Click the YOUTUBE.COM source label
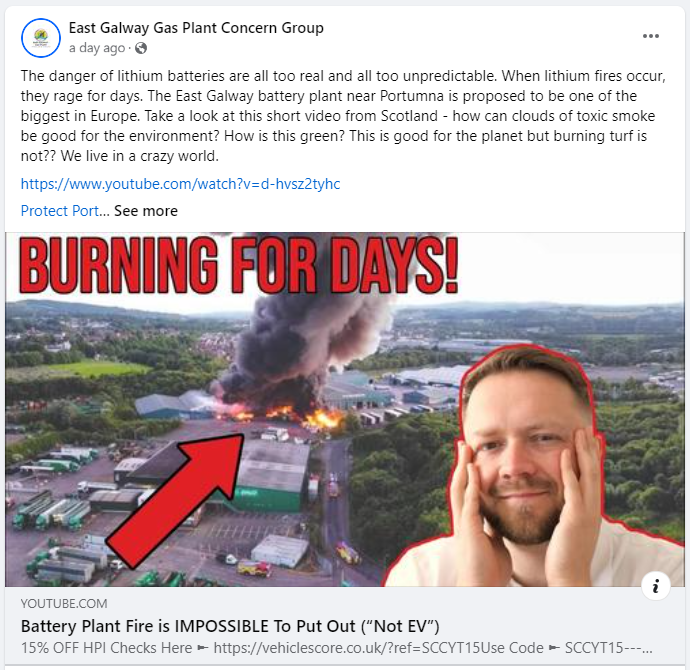Viewport: 690px width, 670px height. [64, 604]
